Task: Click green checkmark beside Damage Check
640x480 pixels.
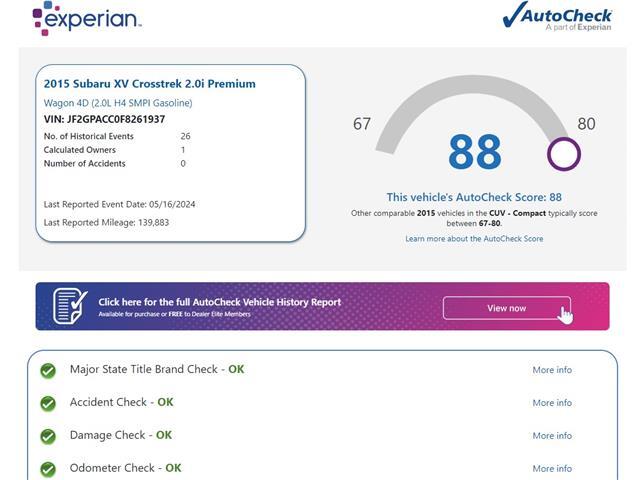Action: click(x=47, y=437)
